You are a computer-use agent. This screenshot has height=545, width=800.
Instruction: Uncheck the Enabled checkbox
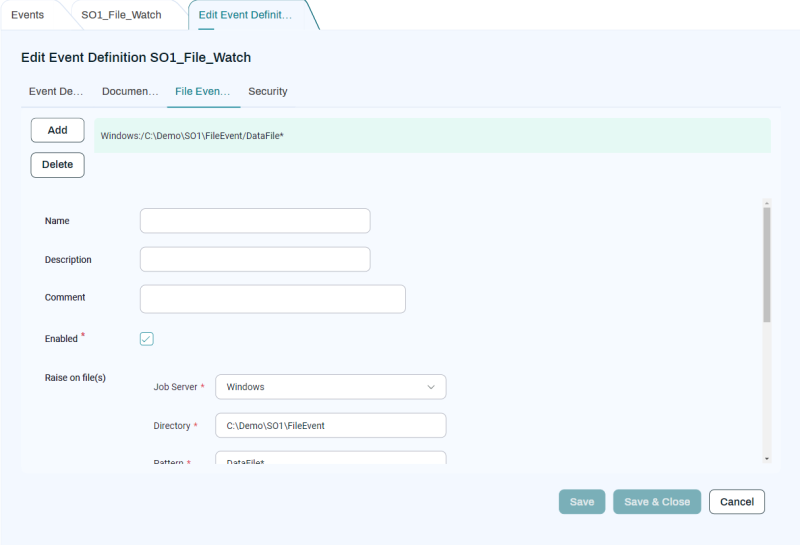pos(147,339)
